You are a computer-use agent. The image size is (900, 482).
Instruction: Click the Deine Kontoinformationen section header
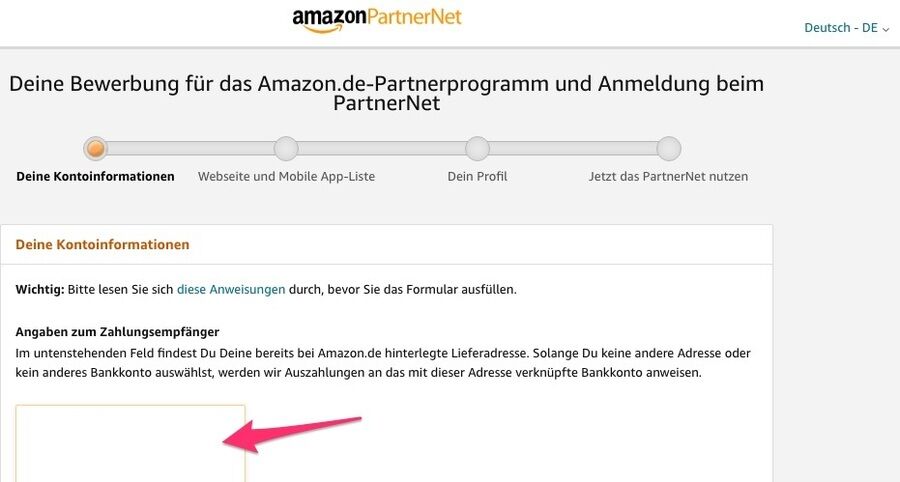[102, 244]
